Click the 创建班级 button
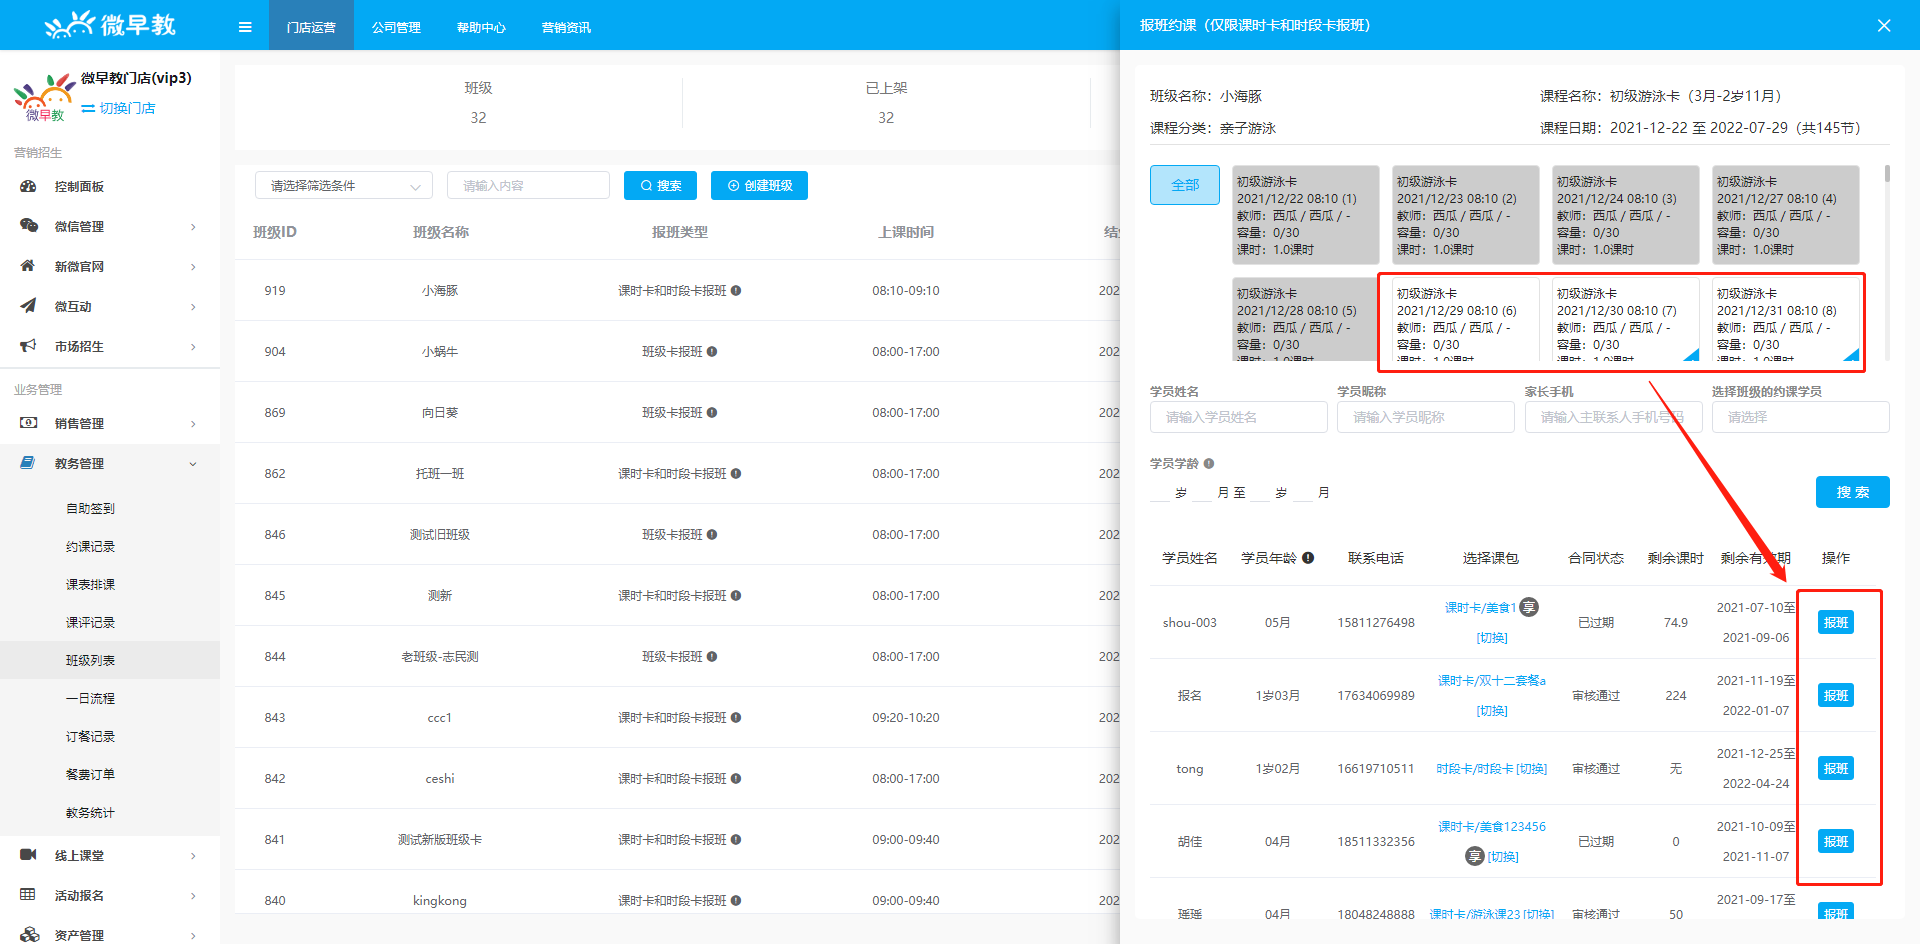Image resolution: width=1920 pixels, height=944 pixels. pyautogui.click(x=759, y=185)
